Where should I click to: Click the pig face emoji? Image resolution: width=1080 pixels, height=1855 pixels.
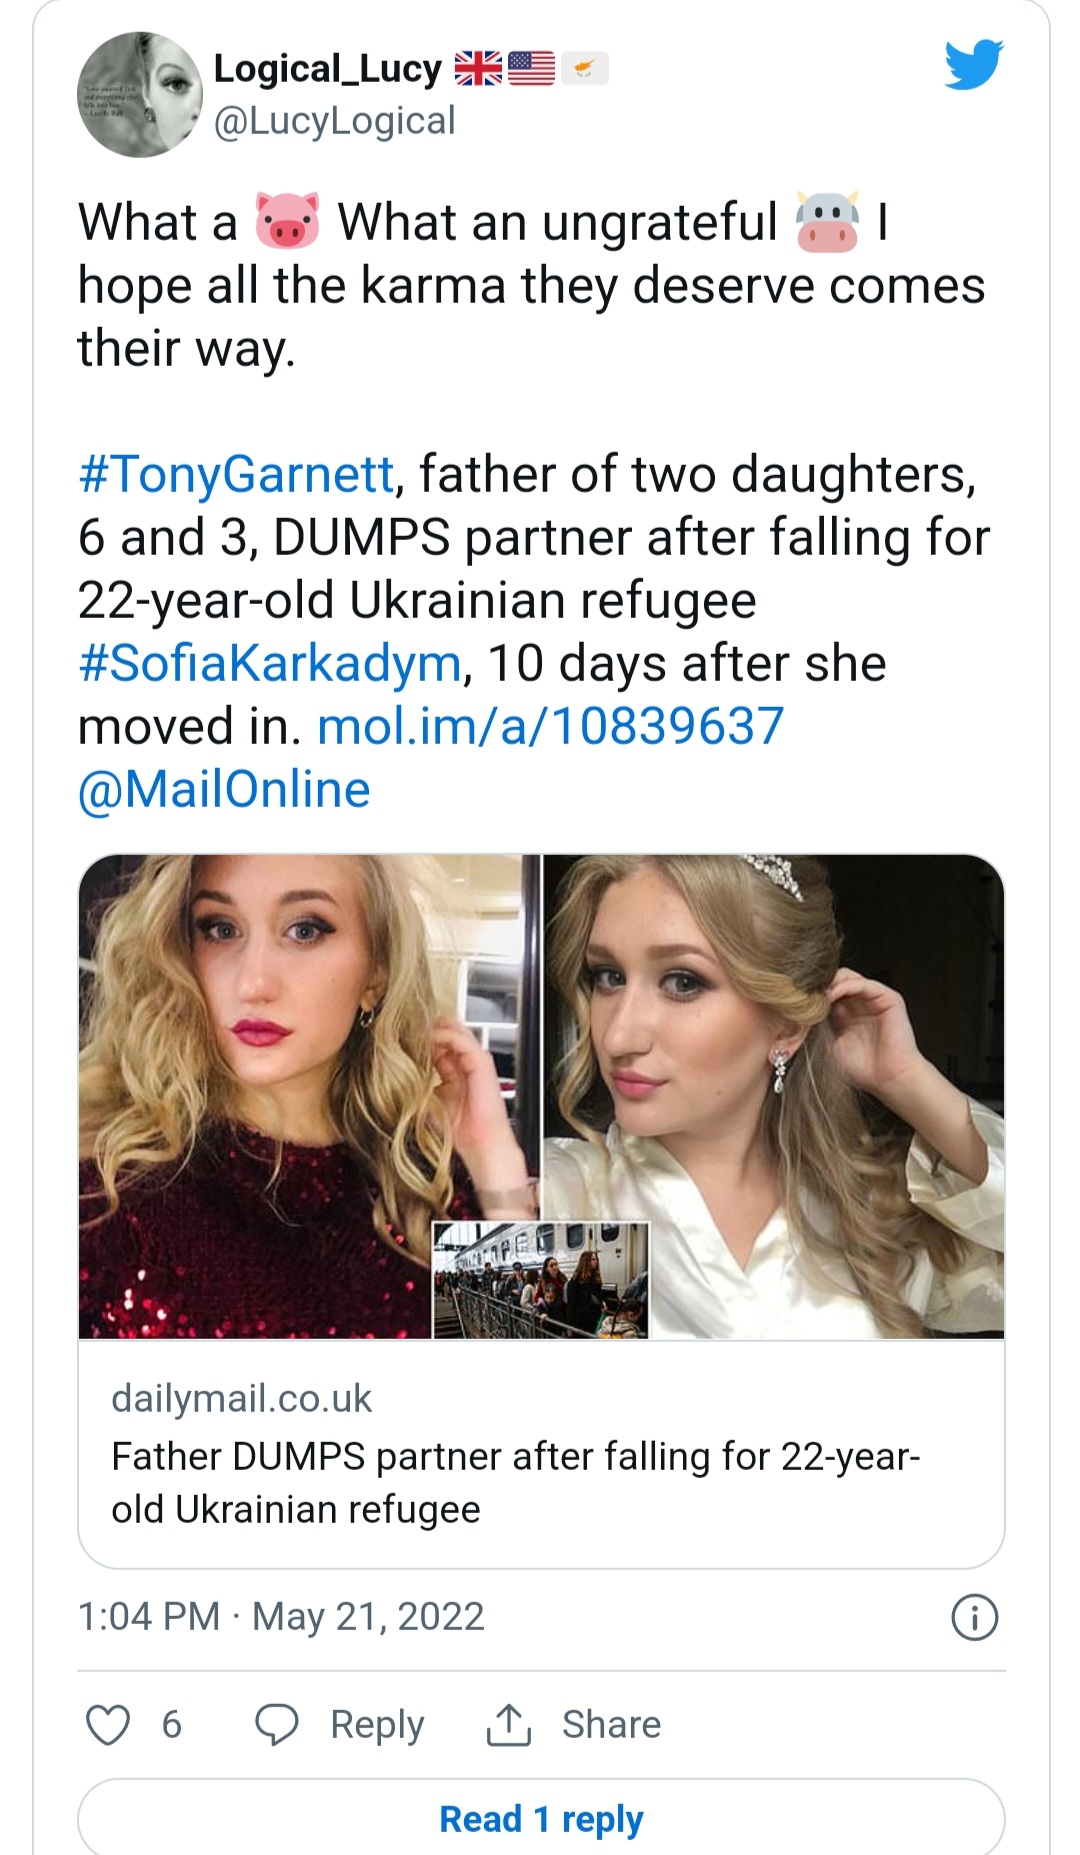pos(288,221)
